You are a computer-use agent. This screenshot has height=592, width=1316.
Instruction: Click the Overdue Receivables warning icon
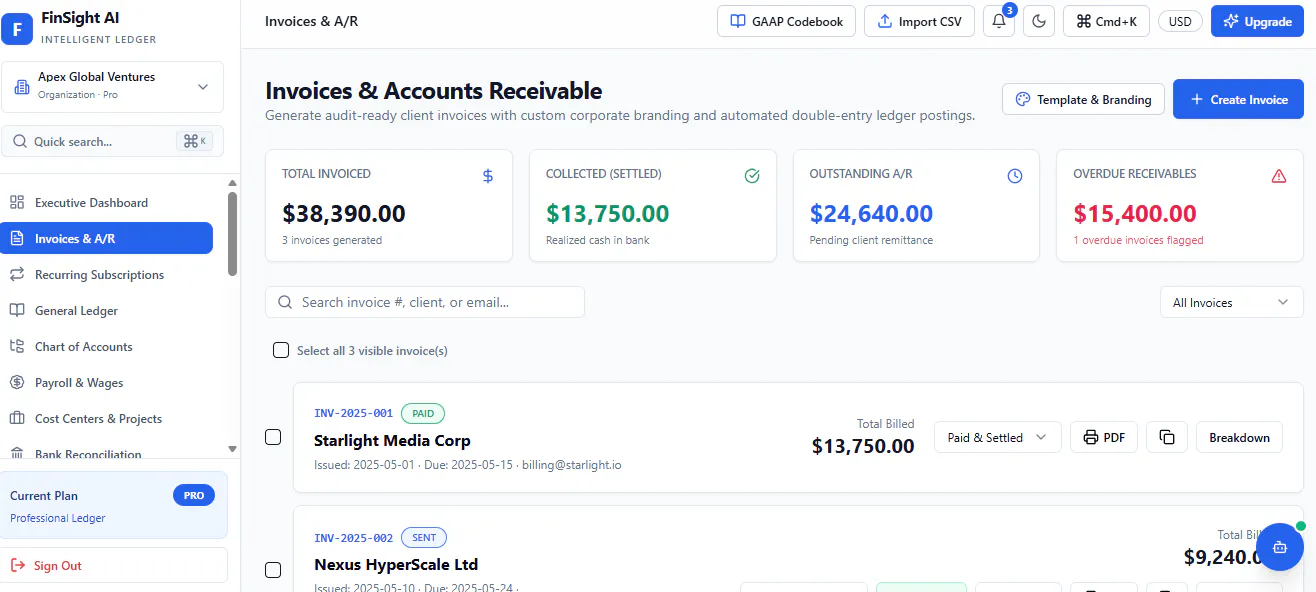1279,176
